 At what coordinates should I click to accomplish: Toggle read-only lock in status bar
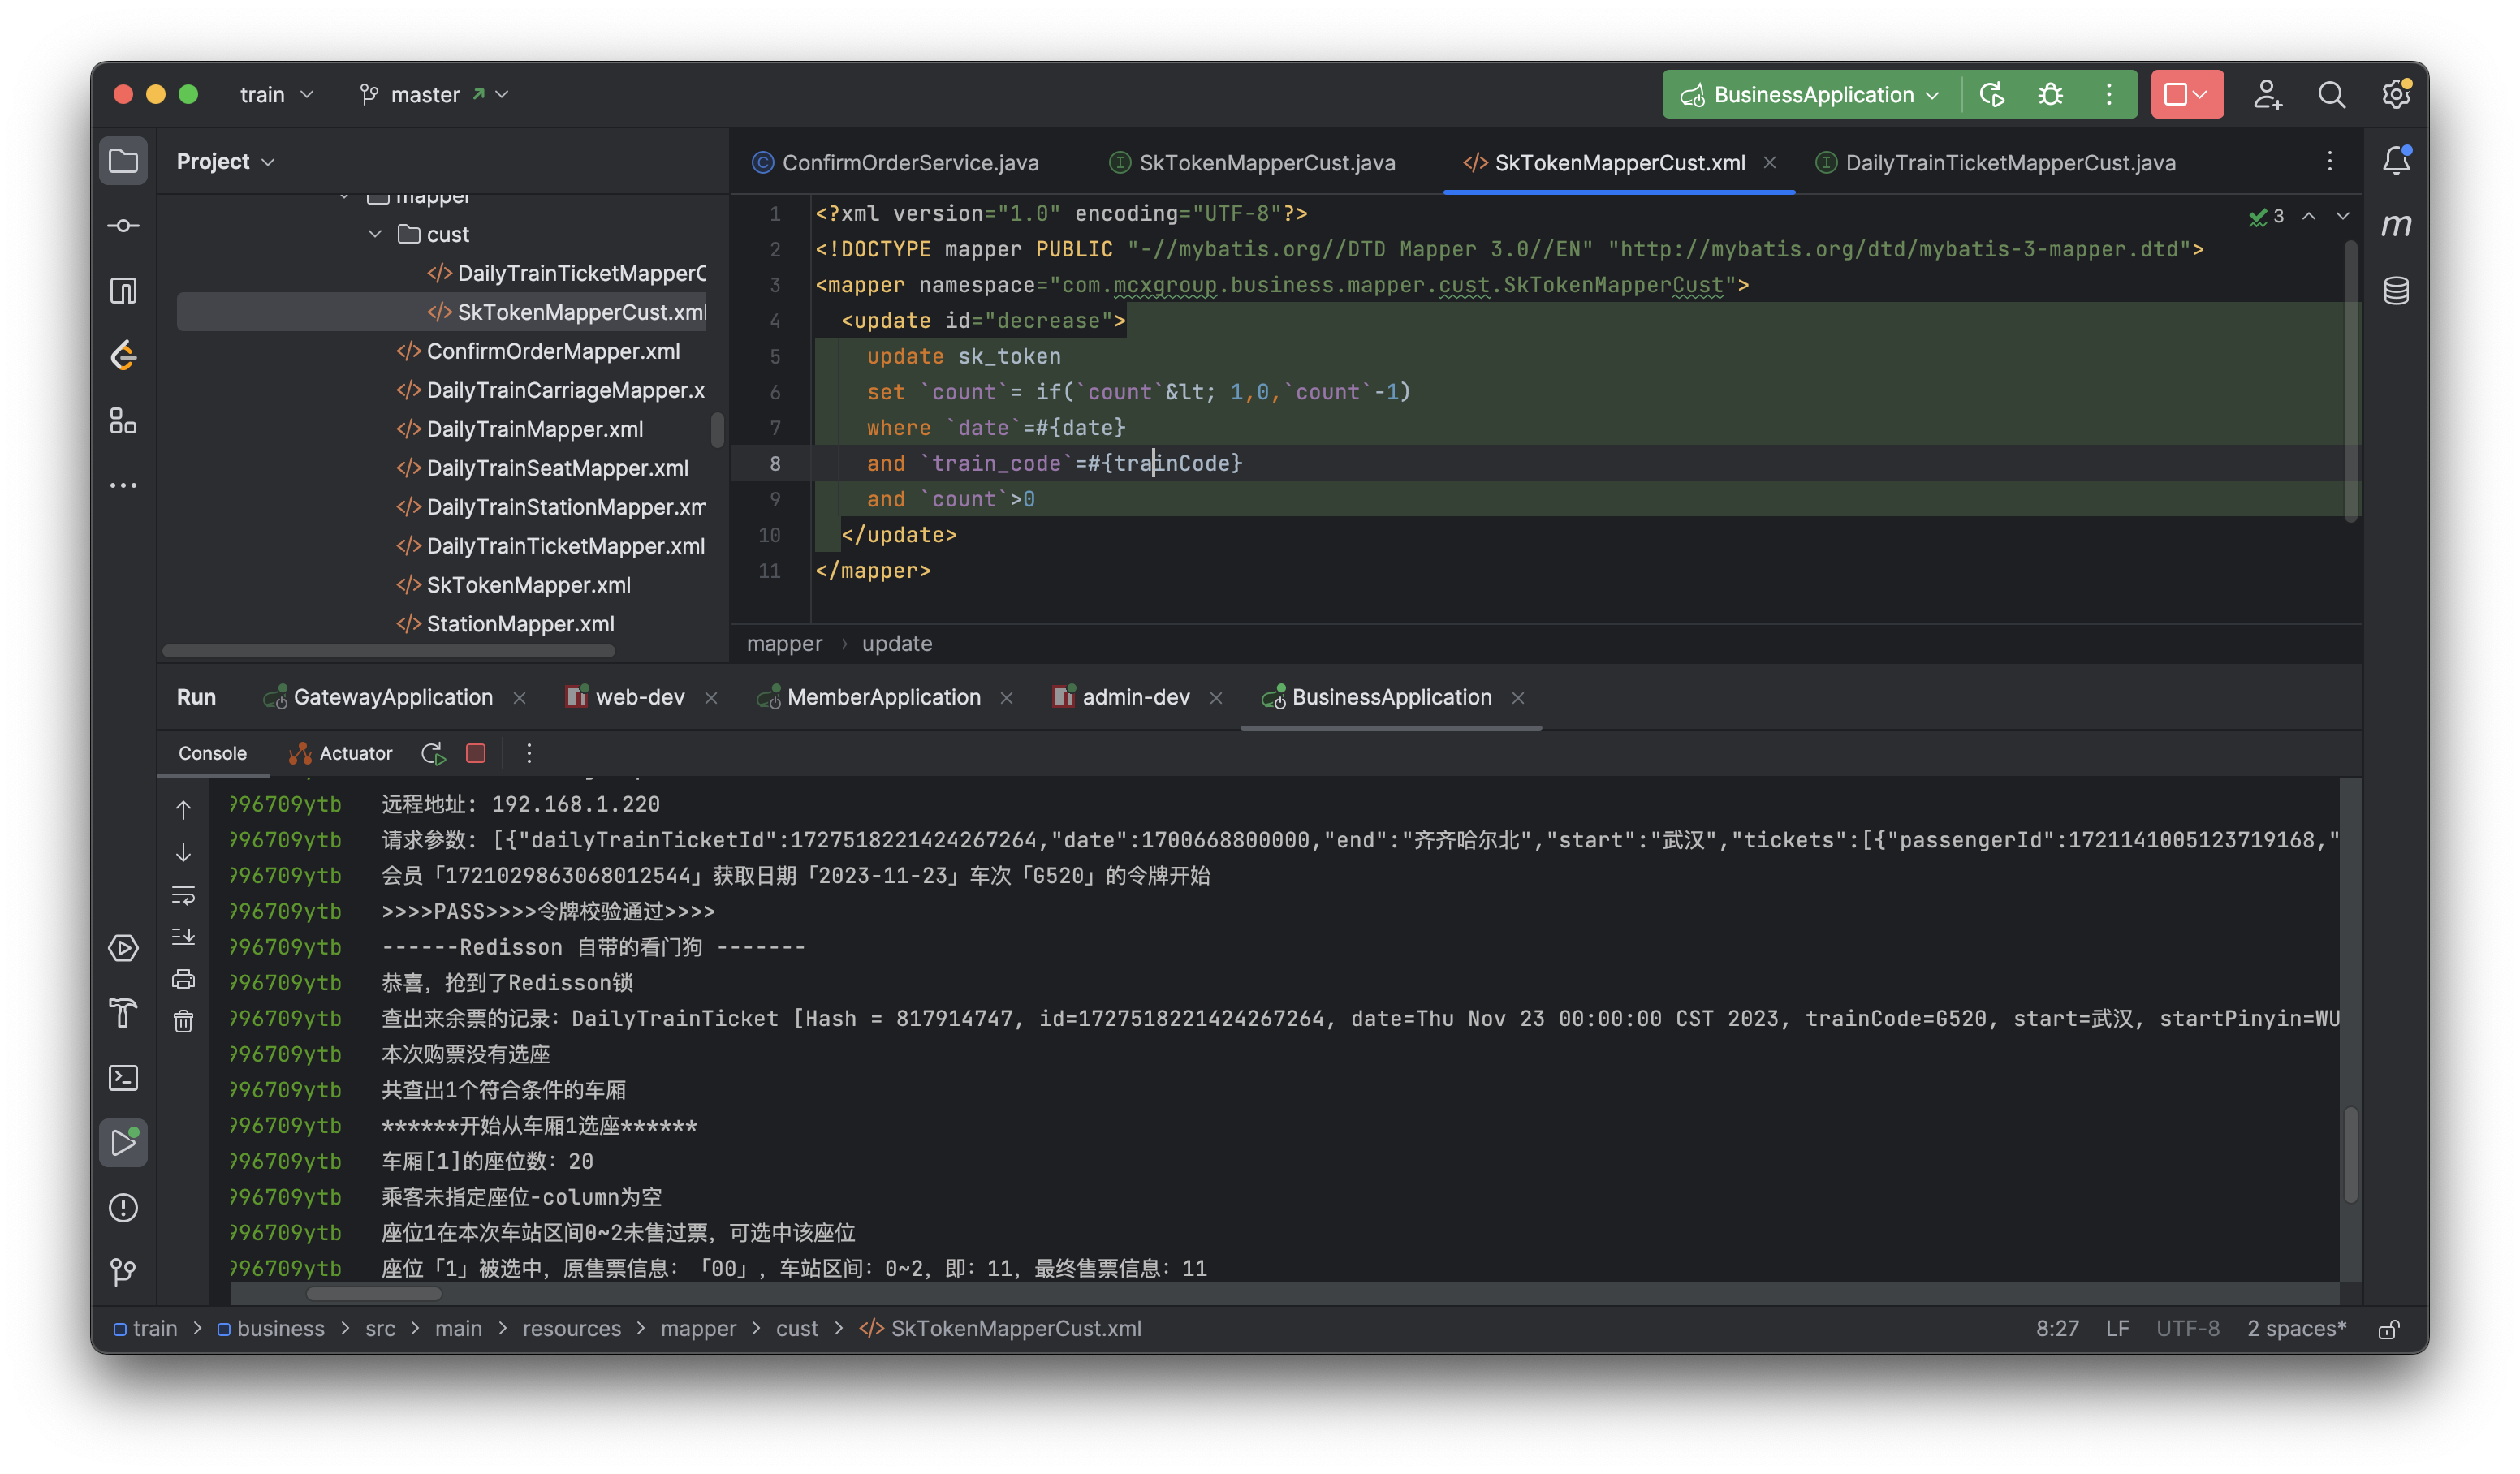coord(2388,1329)
